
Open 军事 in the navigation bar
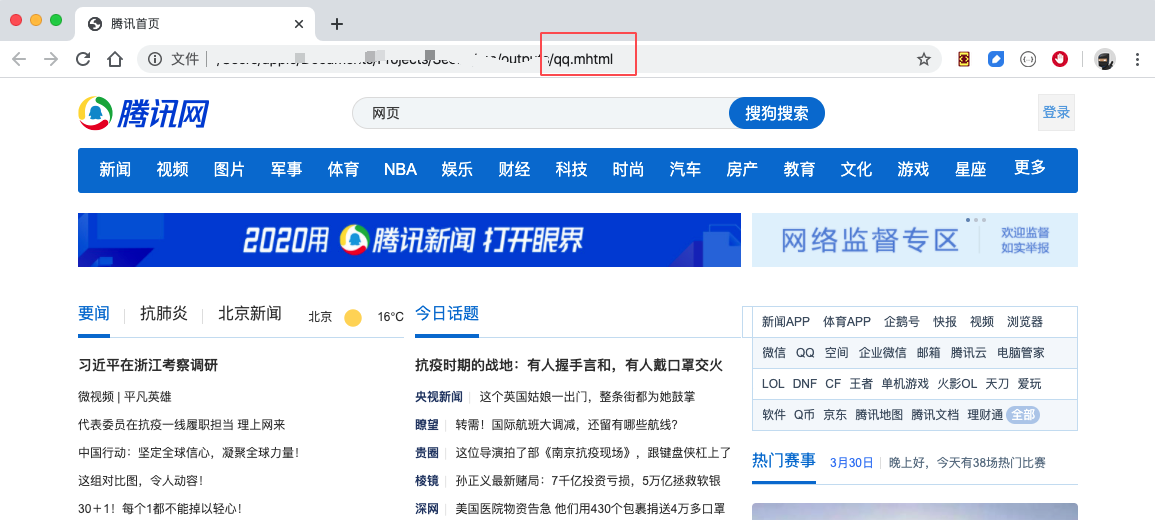(287, 169)
